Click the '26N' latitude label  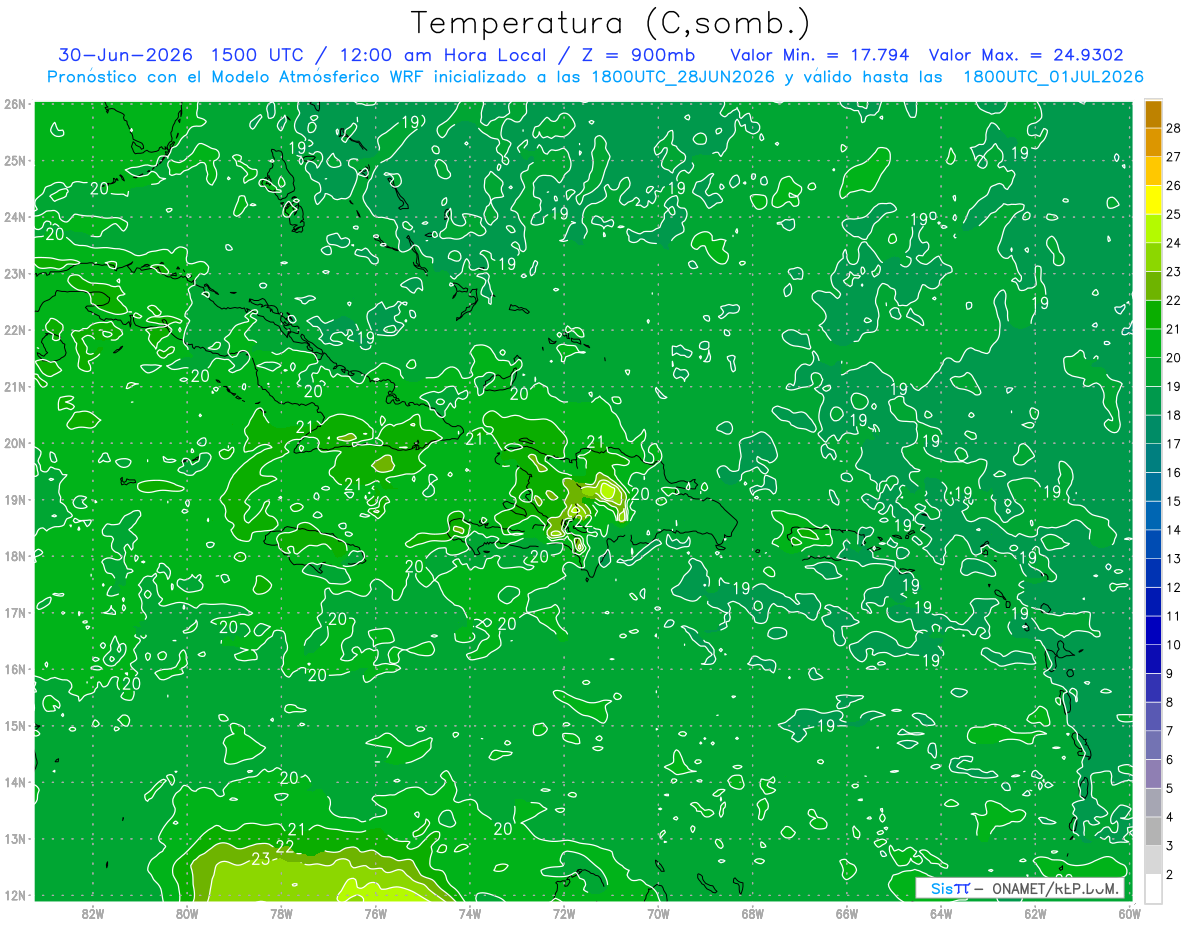coord(15,104)
